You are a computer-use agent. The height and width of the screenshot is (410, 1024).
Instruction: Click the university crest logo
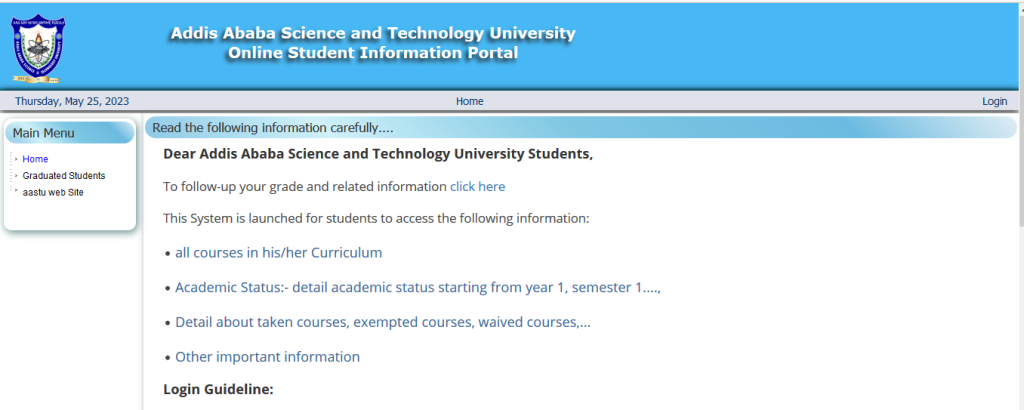point(38,47)
